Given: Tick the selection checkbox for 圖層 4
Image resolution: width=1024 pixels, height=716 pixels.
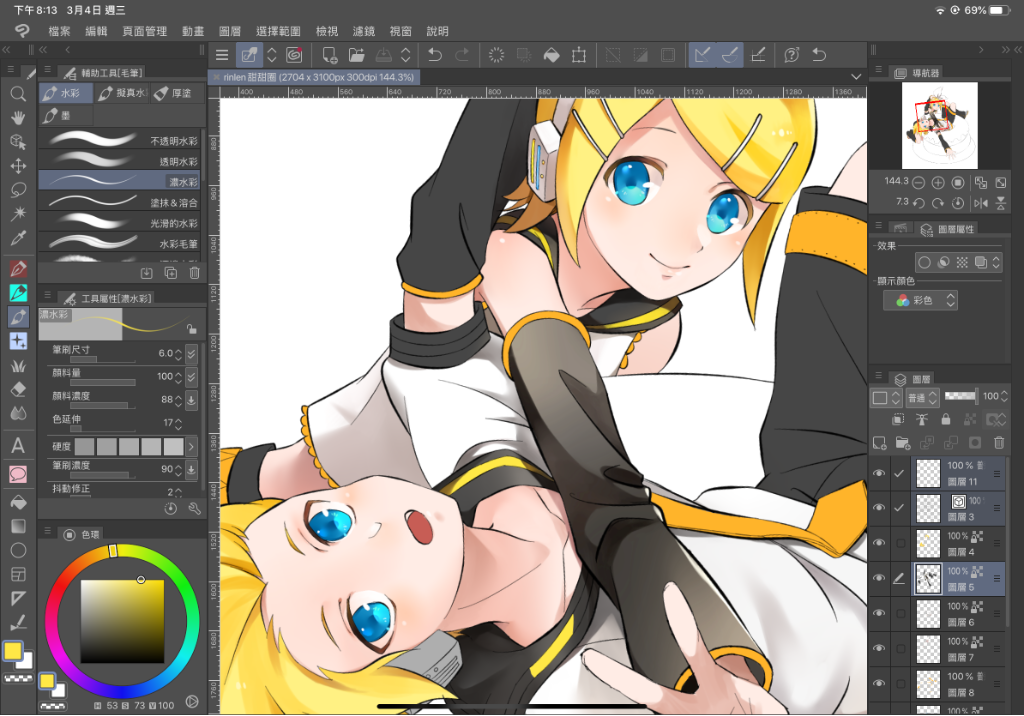Looking at the screenshot, I should [x=901, y=543].
